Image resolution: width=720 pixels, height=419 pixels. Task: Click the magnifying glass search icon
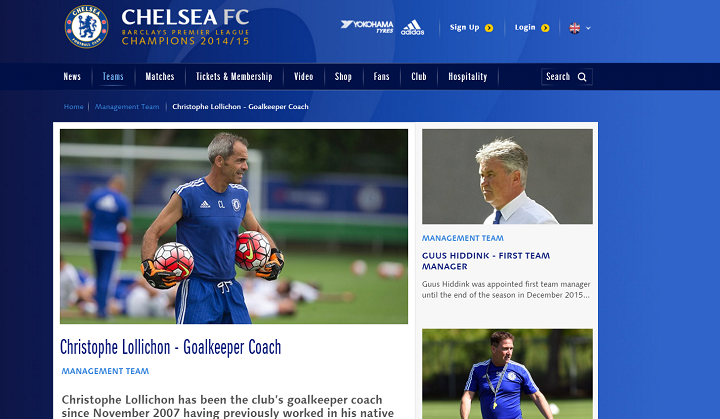point(582,77)
